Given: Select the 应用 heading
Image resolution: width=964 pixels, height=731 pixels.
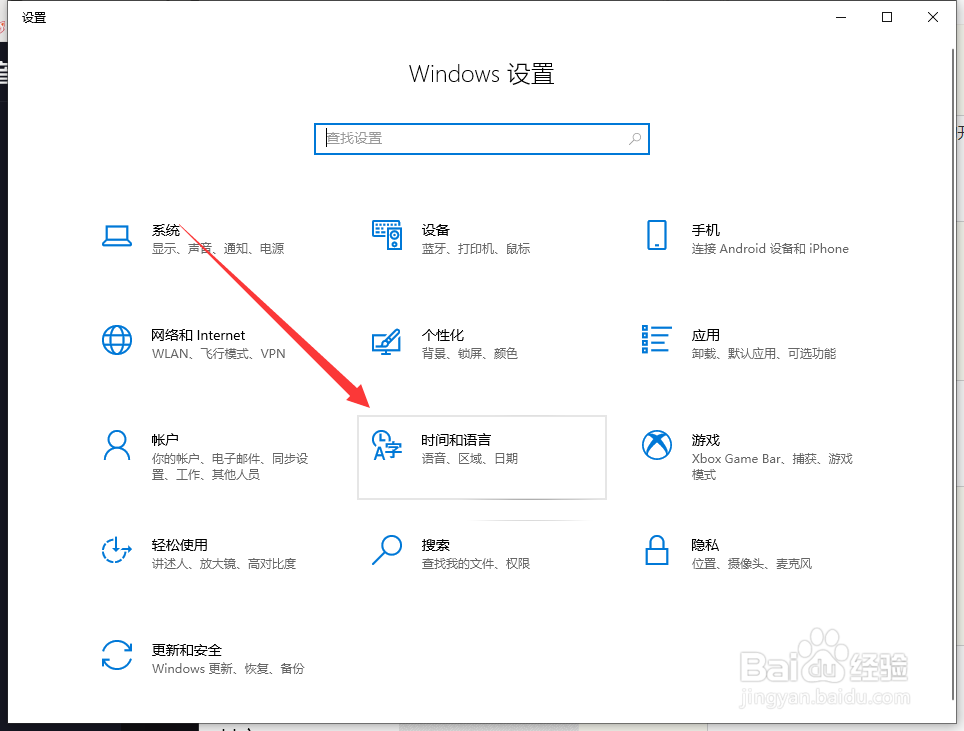Looking at the screenshot, I should click(705, 335).
